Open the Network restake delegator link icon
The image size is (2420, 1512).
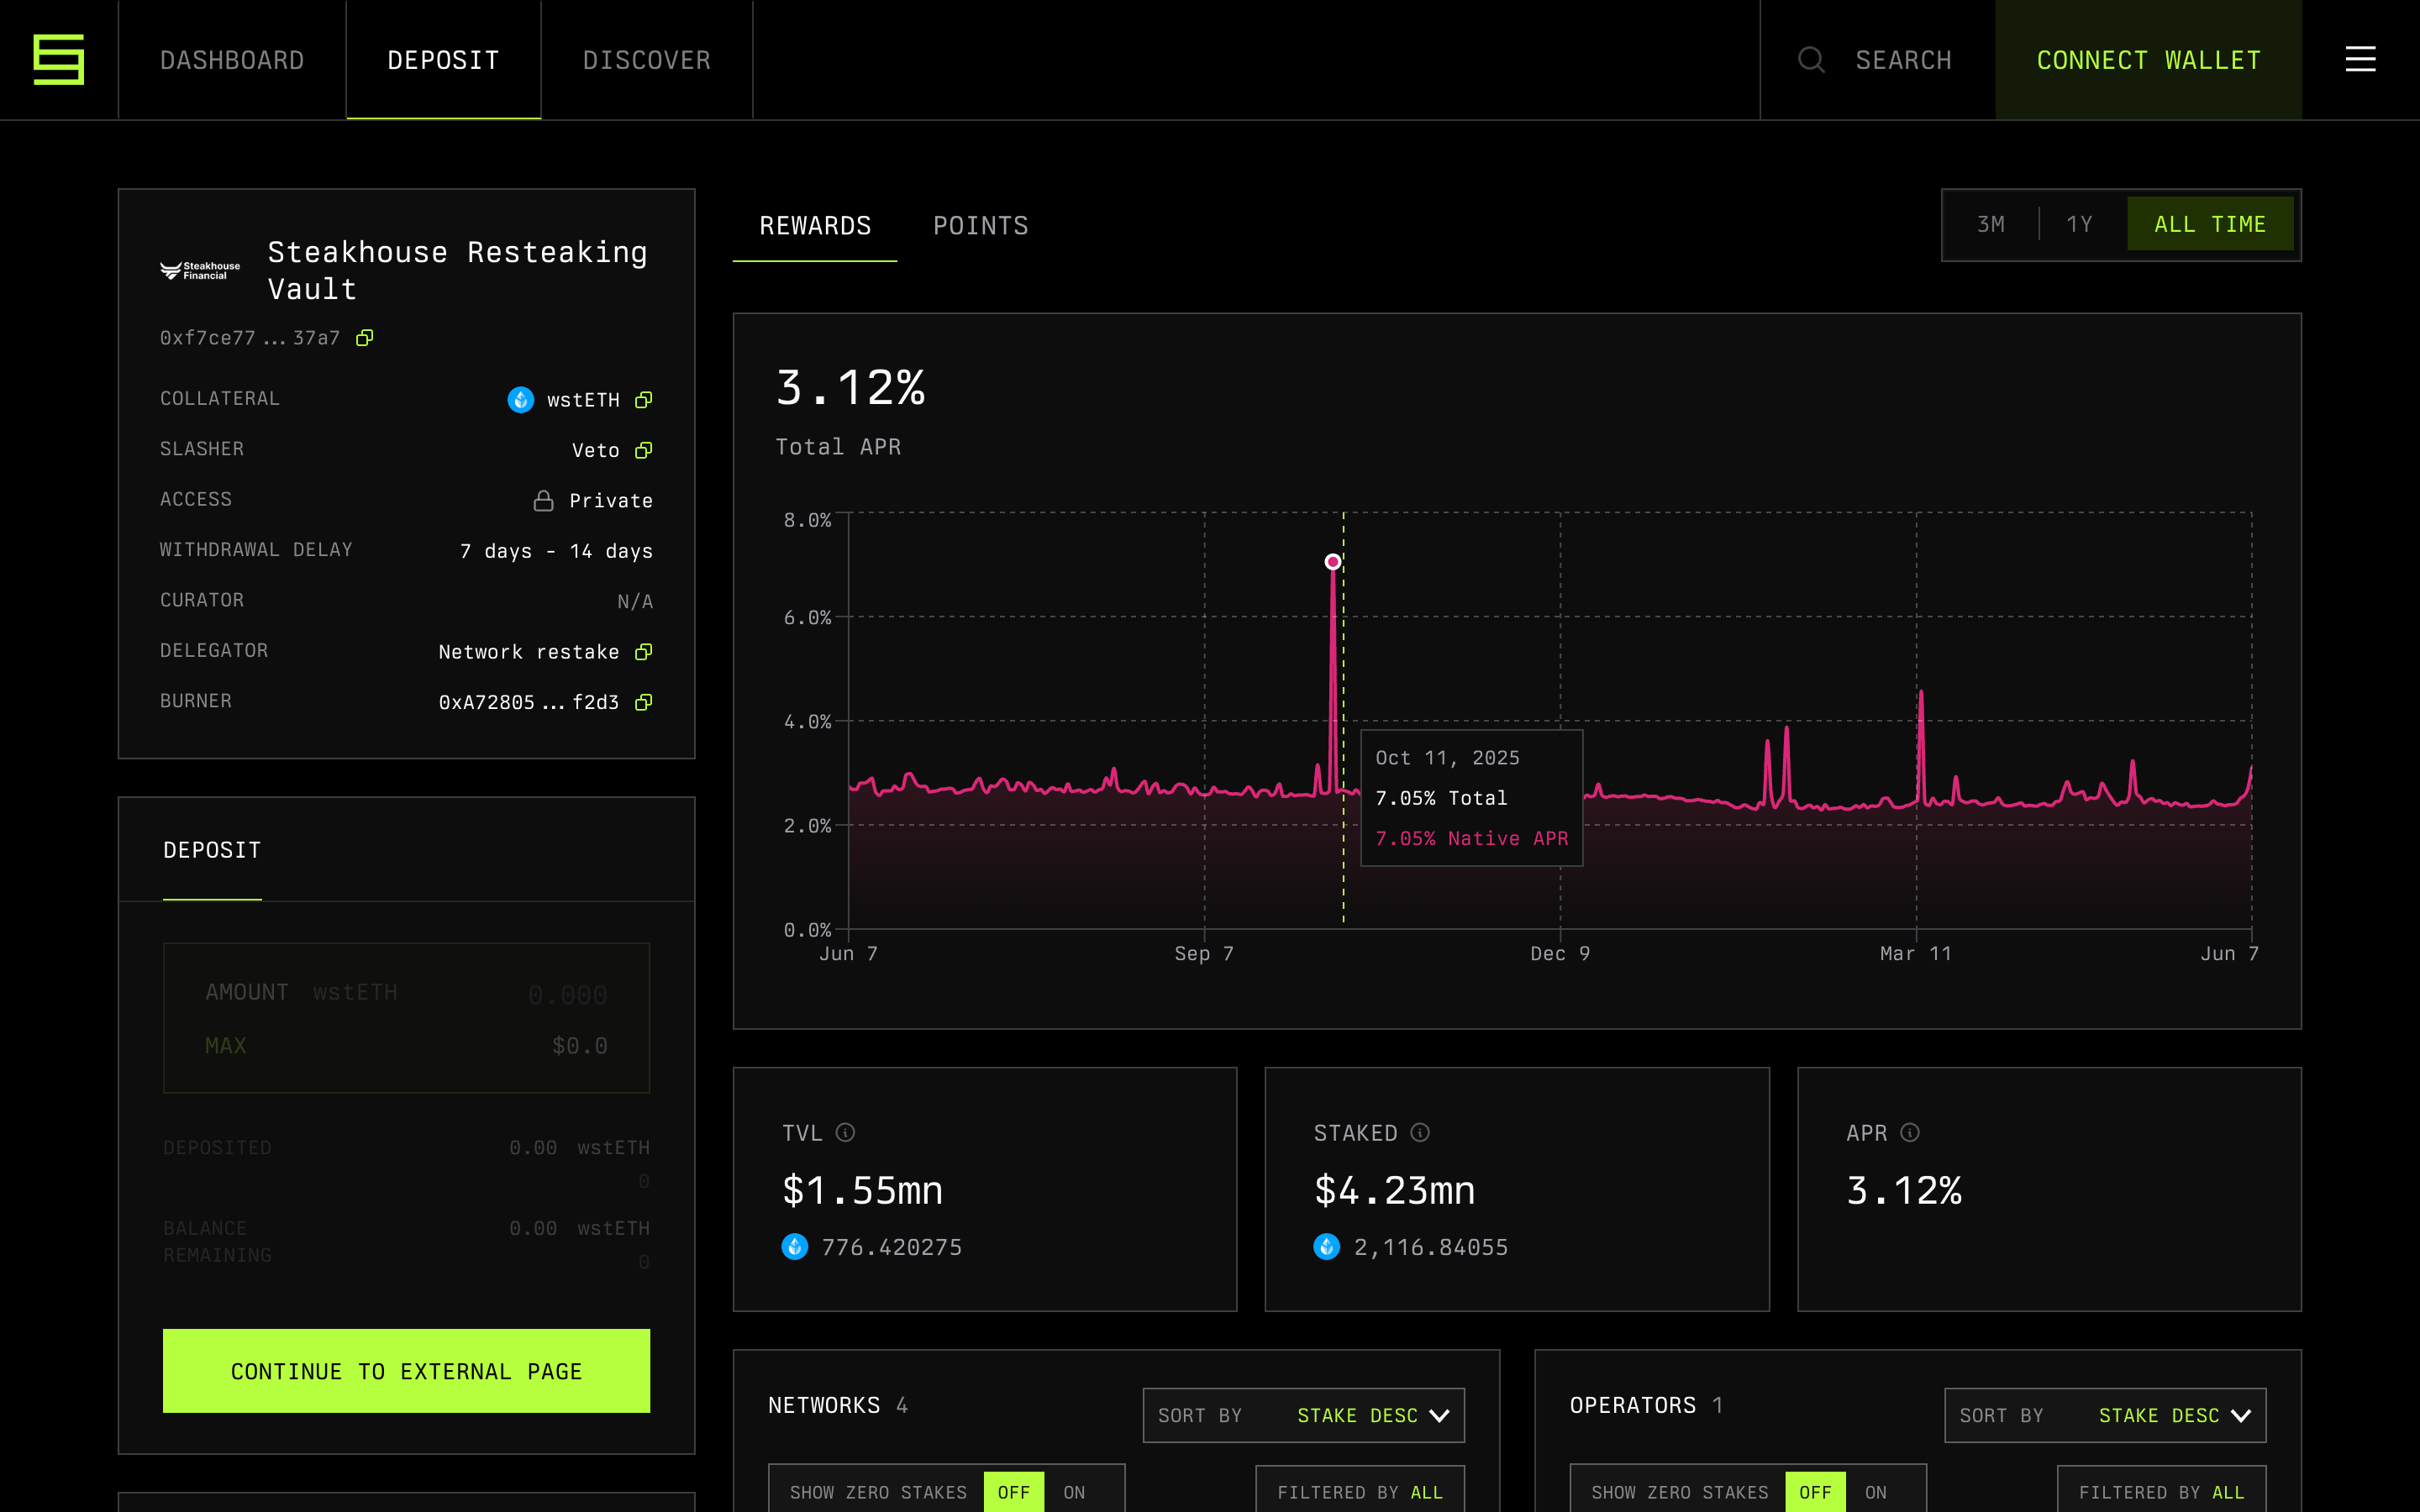click(x=644, y=652)
